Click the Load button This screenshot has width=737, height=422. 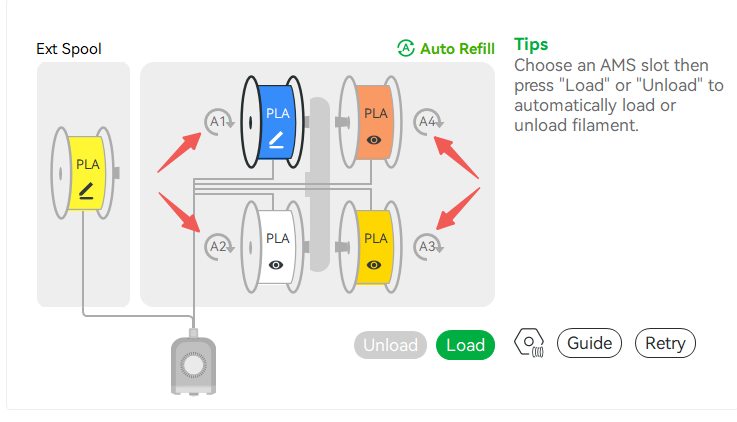465,345
